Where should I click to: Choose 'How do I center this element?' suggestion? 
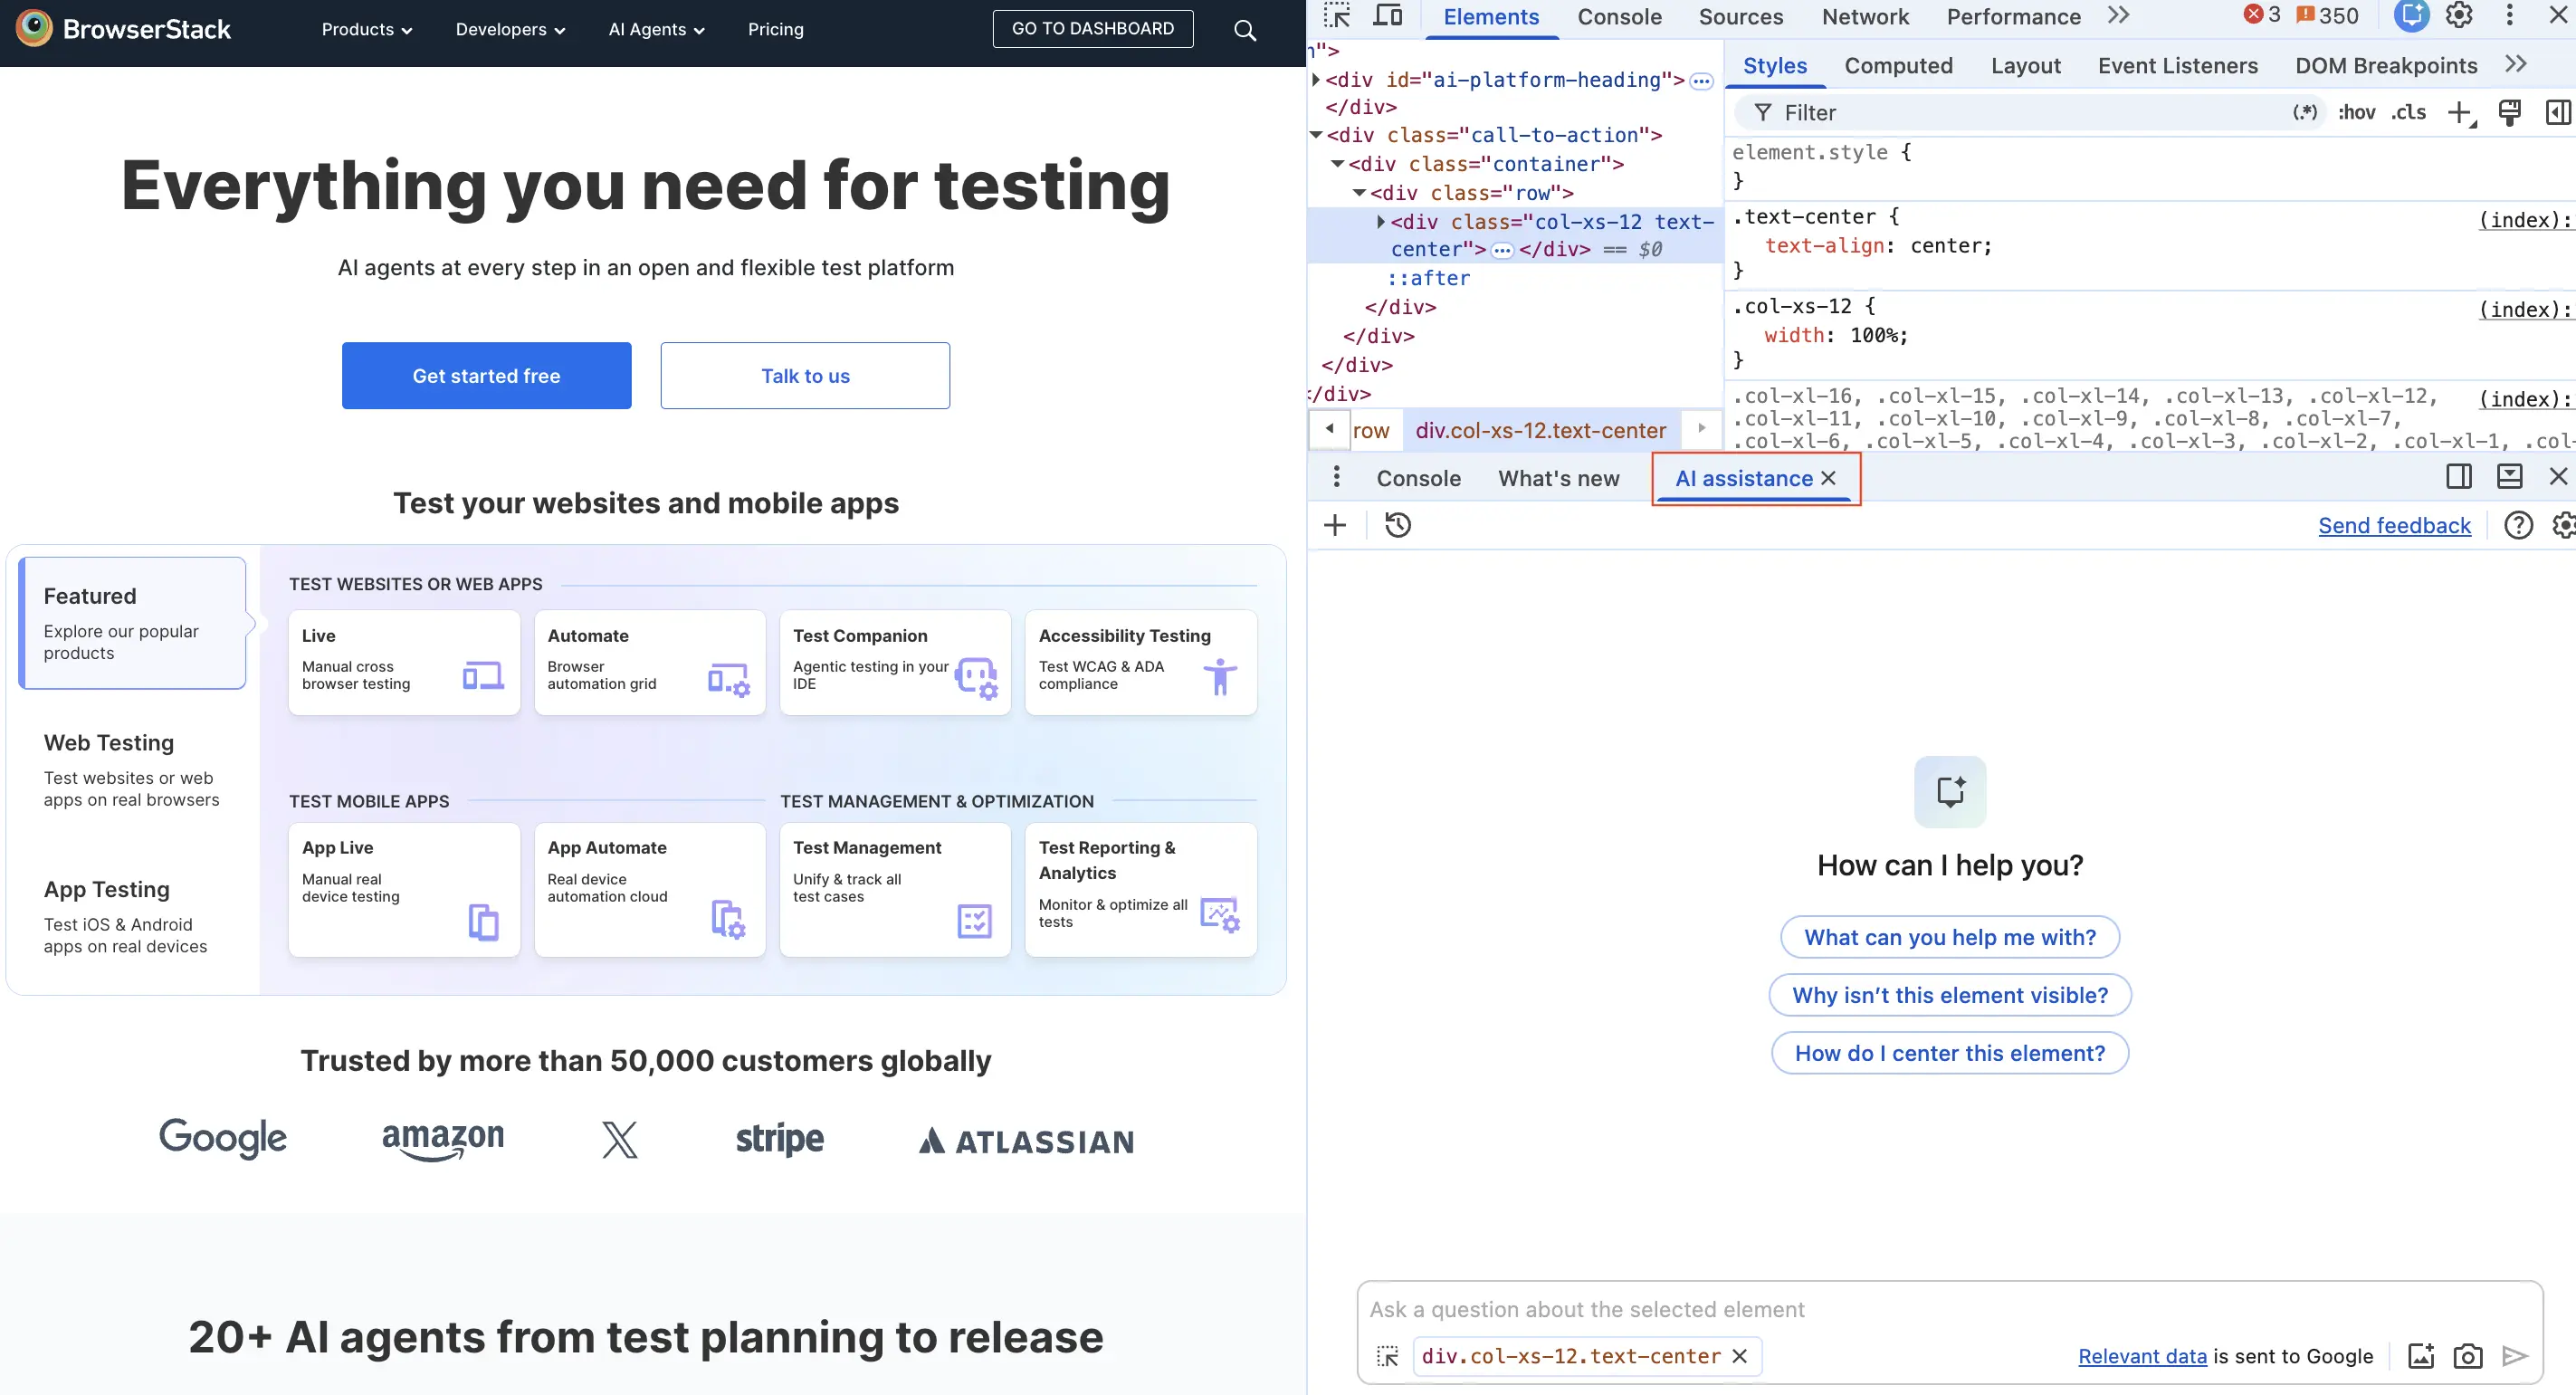click(x=1949, y=1053)
